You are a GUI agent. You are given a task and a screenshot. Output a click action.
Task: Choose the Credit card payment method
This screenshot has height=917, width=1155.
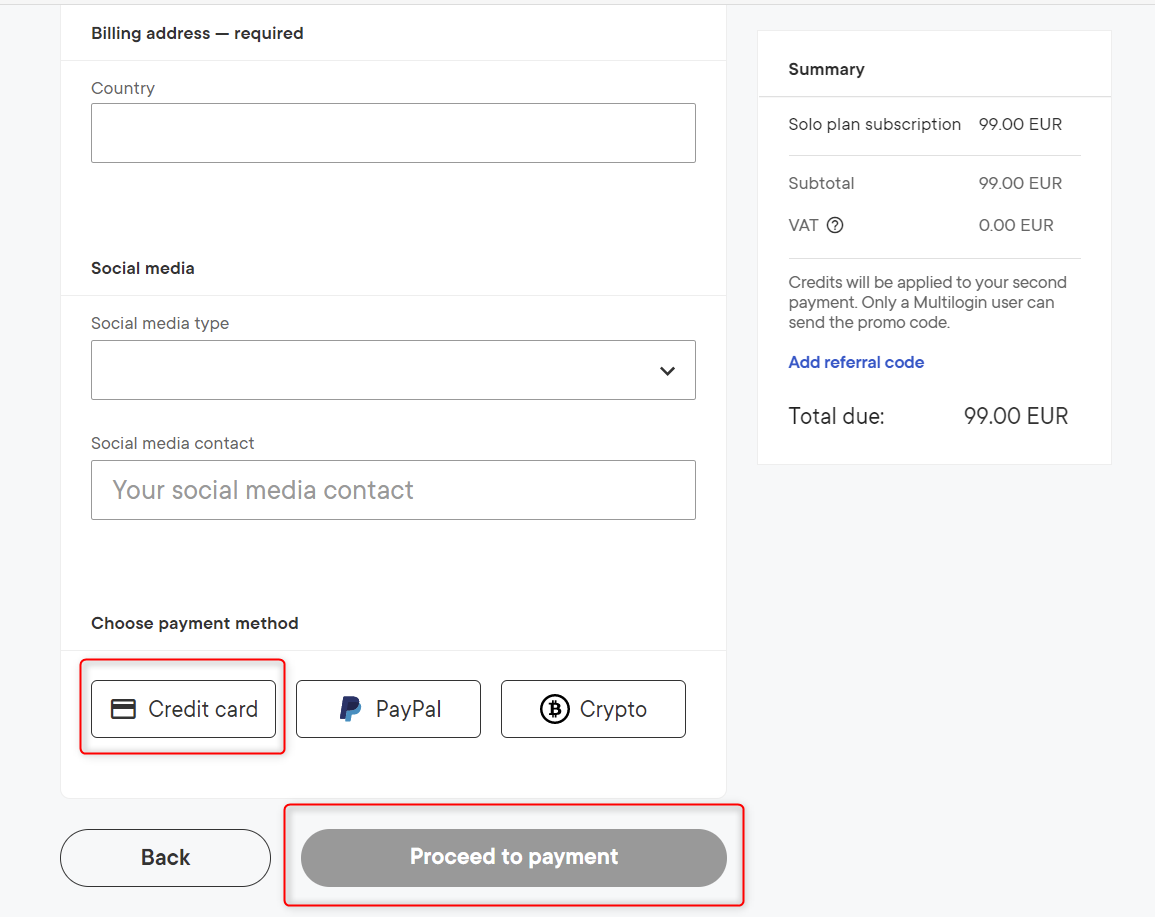(184, 709)
